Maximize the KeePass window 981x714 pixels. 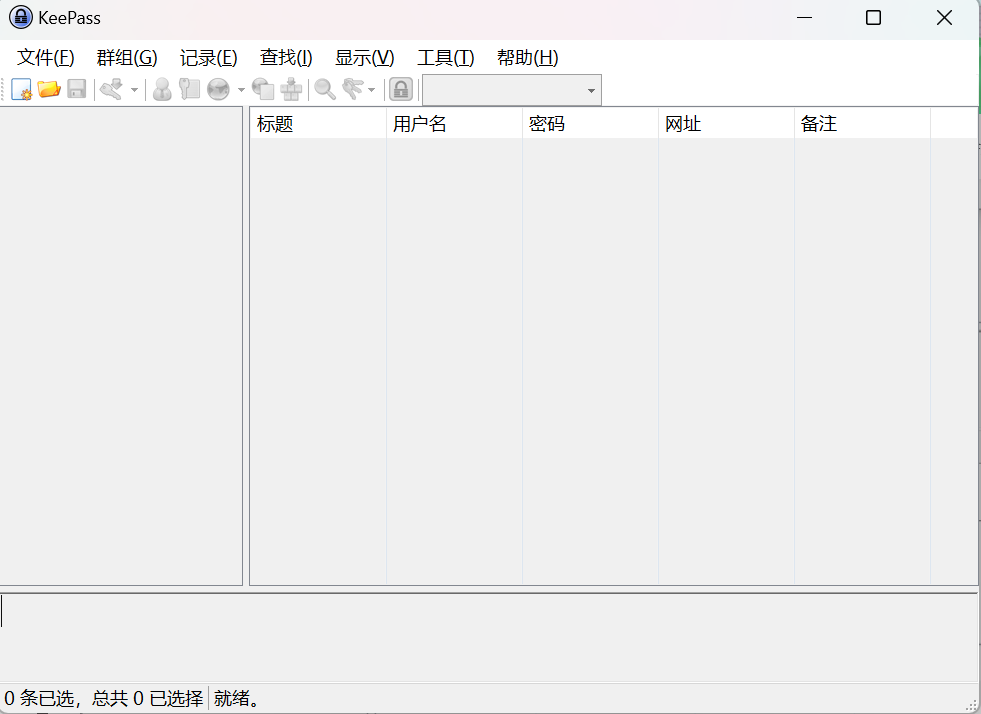[x=873, y=18]
